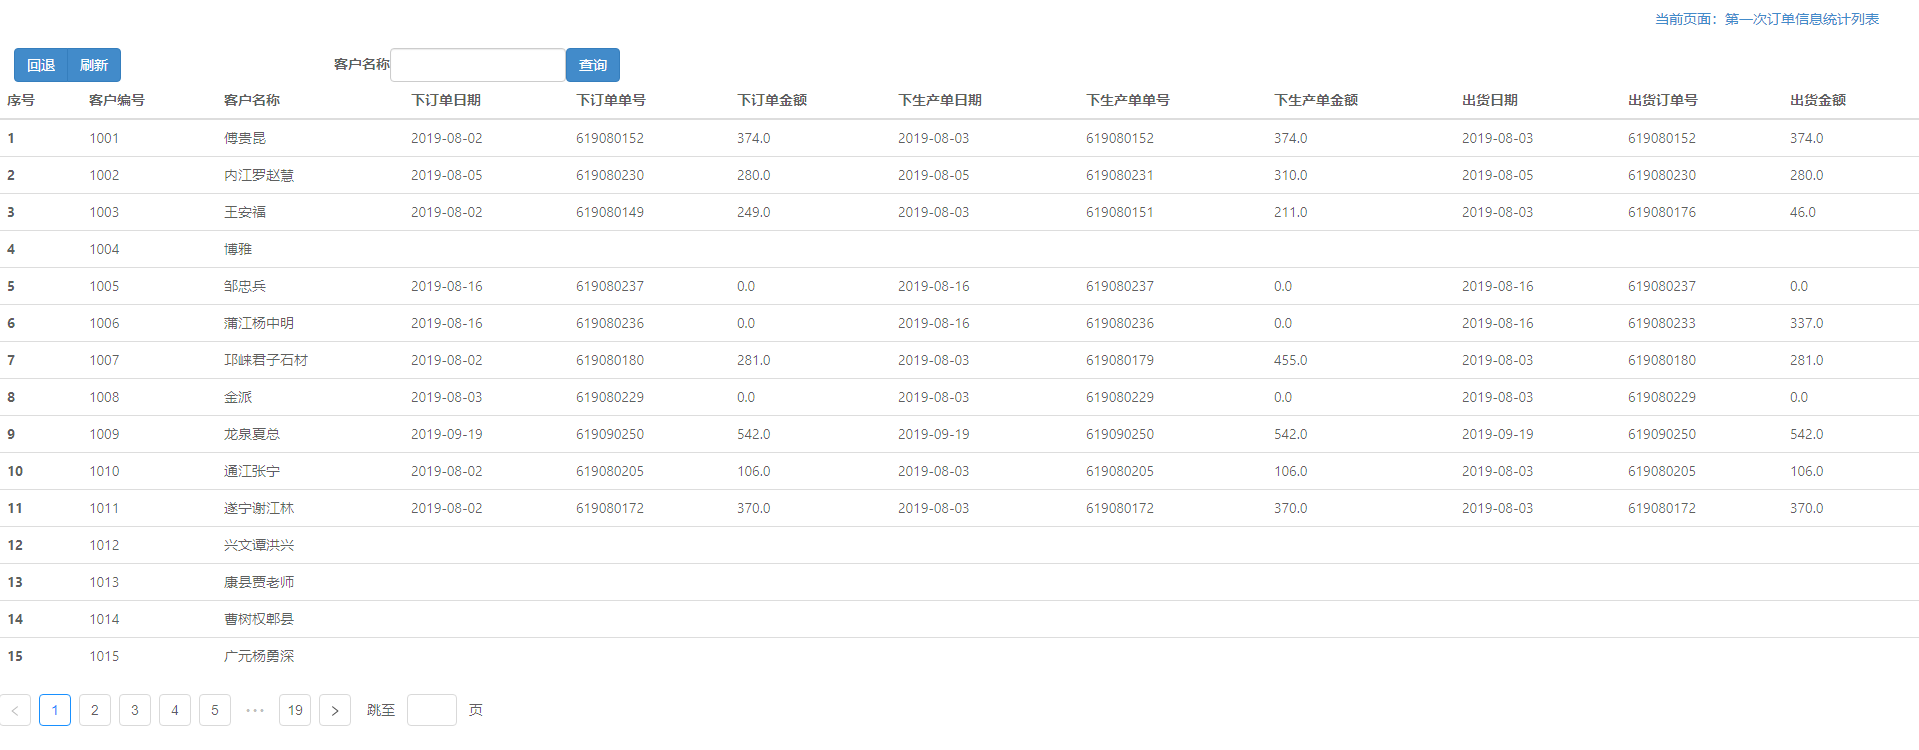
Task: Click customer number 1015
Action: point(104,656)
